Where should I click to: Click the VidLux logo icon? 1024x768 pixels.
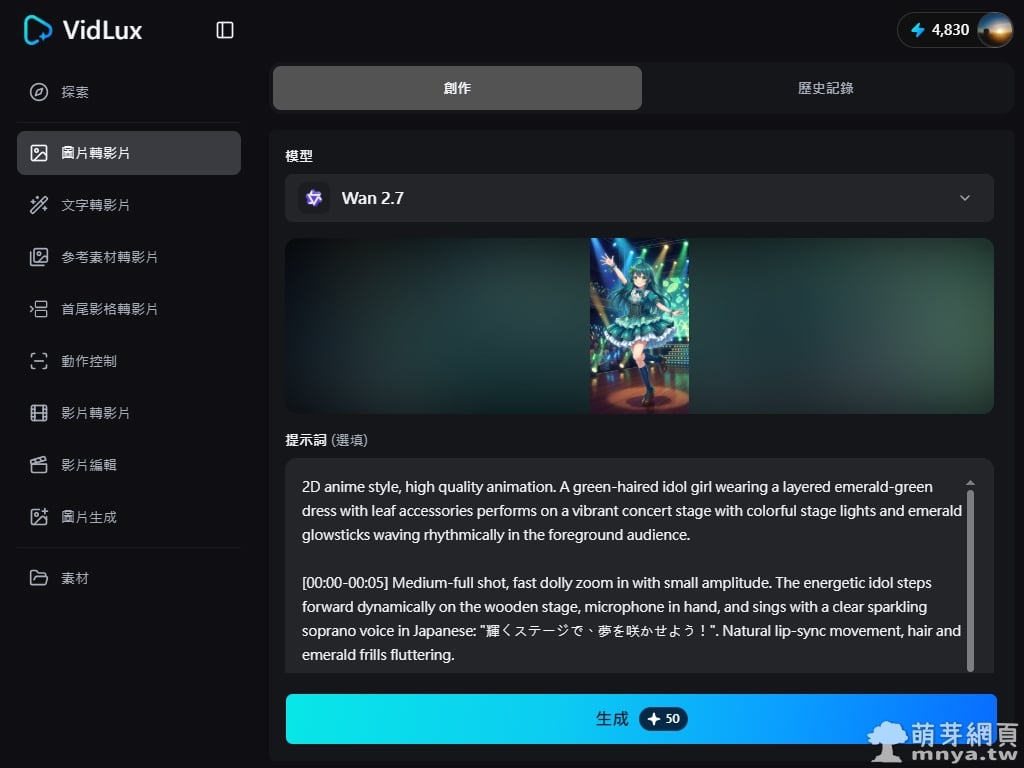pos(38,30)
